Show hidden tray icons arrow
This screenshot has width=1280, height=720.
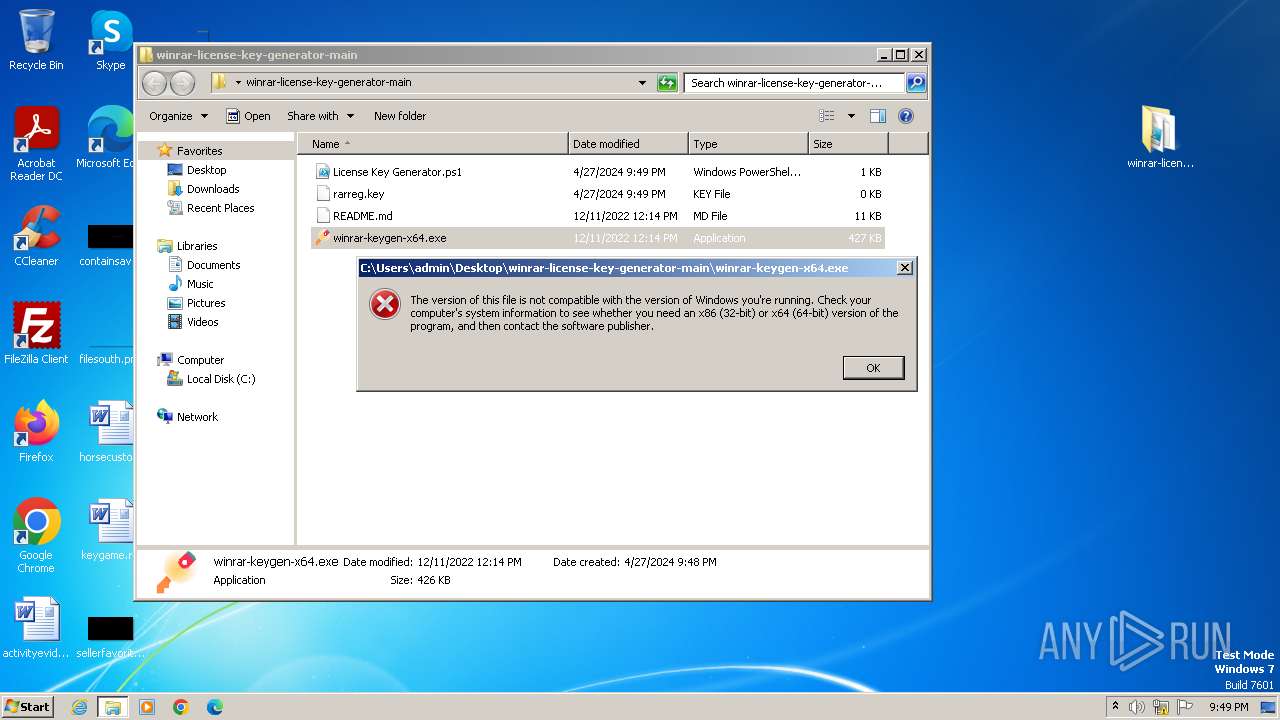[1115, 707]
